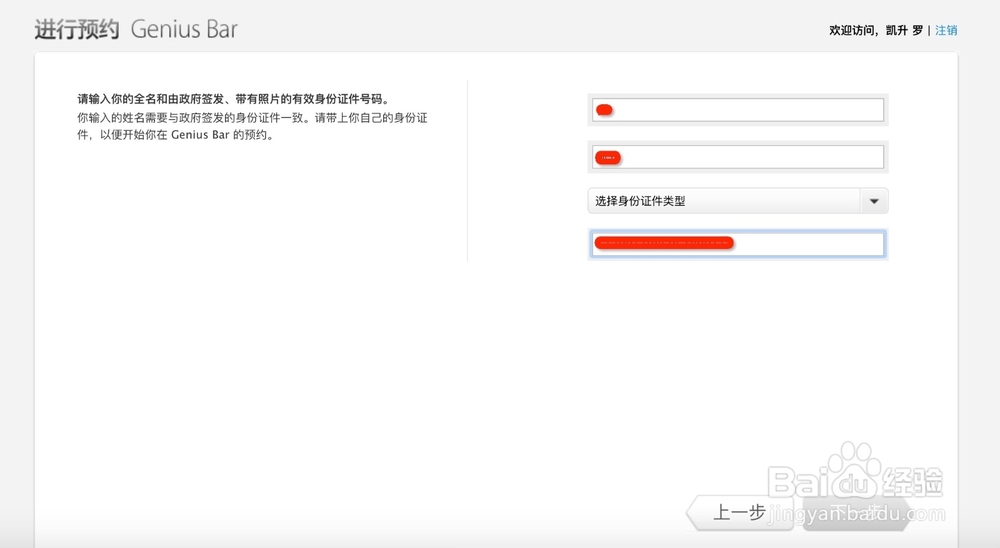Viewport: 1000px width, 548px height.
Task: Open the 选择身份证件类型 dropdown
Action: [737, 201]
